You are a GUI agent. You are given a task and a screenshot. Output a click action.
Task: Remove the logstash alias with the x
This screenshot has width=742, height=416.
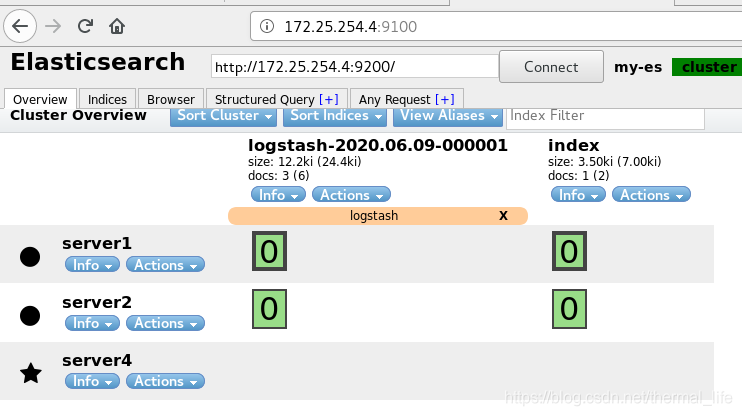pyautogui.click(x=503, y=216)
